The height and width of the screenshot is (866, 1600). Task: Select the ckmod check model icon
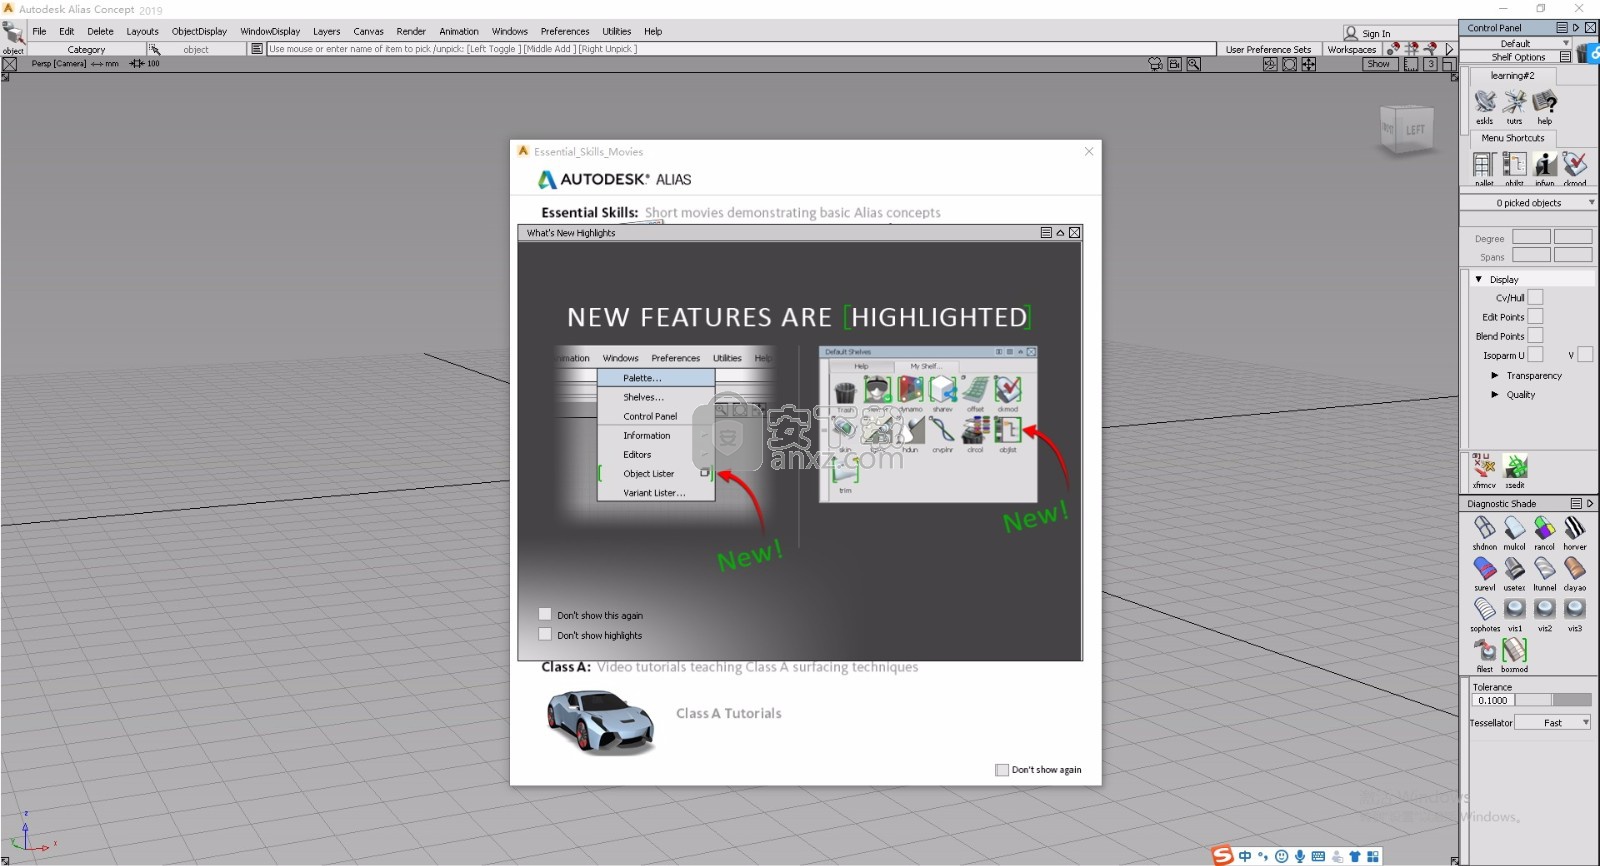tap(1575, 164)
